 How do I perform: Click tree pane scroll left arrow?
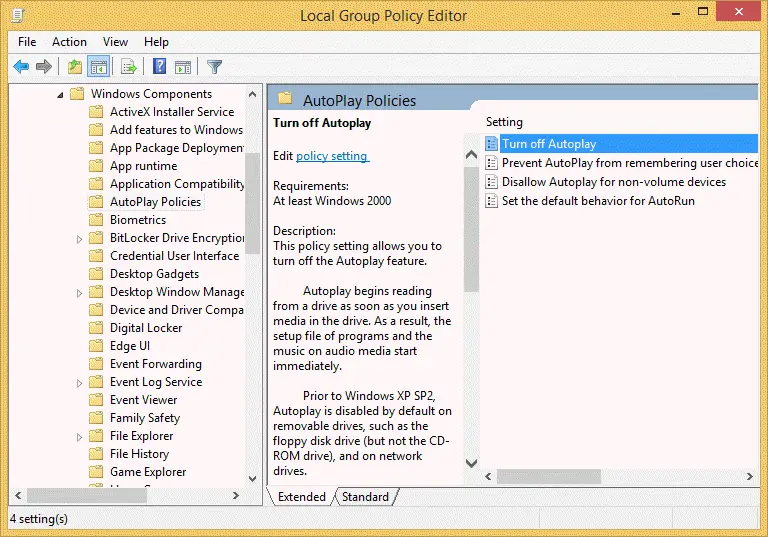coord(18,495)
